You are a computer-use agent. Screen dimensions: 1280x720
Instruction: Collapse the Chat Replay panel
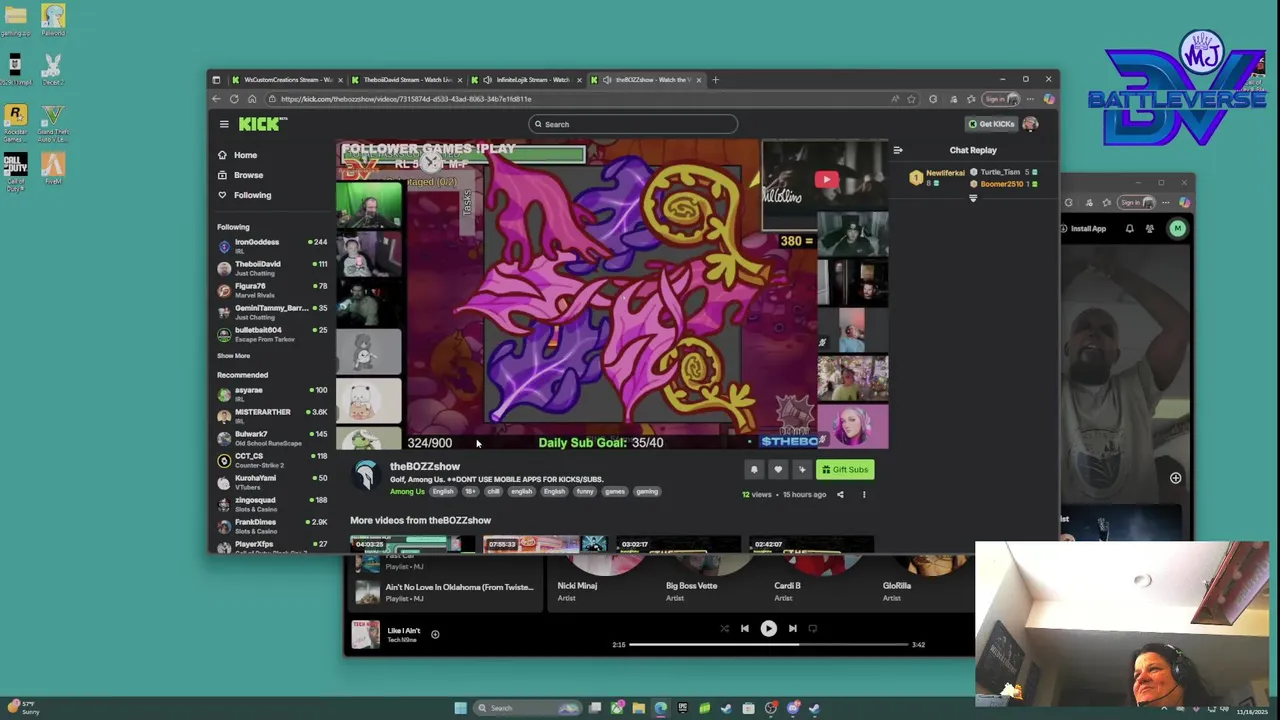point(898,150)
